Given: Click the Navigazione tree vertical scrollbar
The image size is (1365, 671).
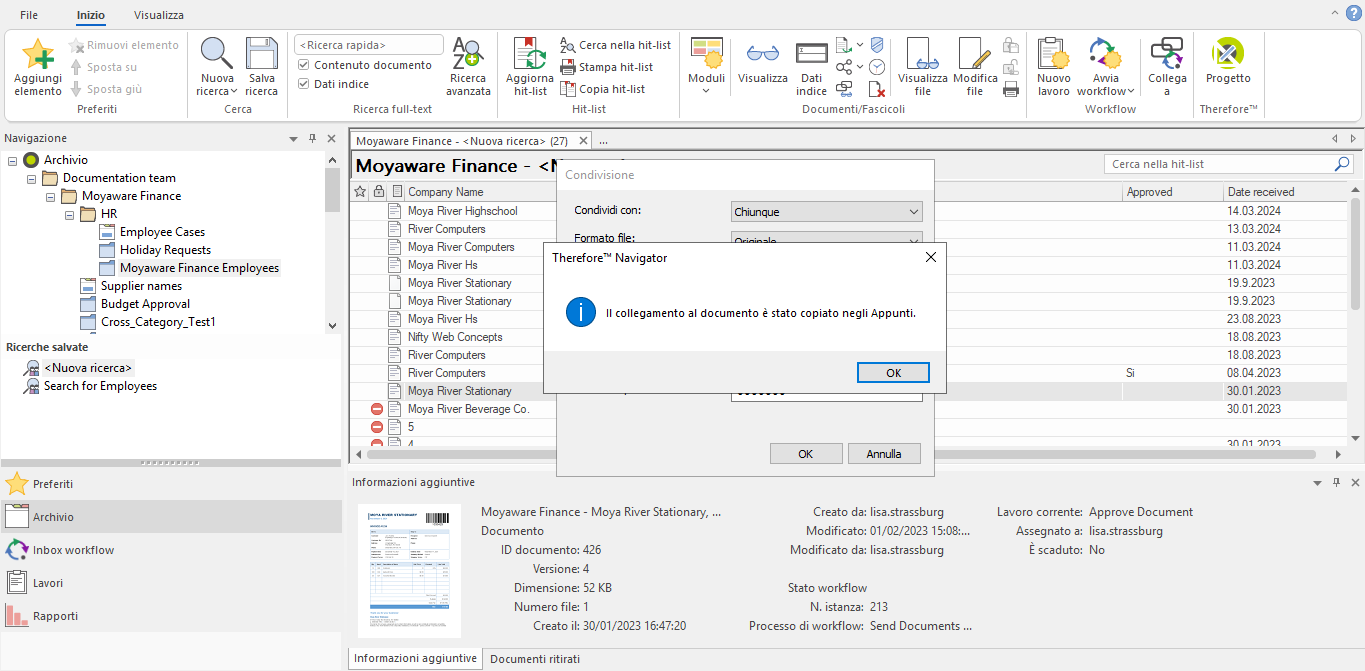Looking at the screenshot, I should click(x=332, y=240).
